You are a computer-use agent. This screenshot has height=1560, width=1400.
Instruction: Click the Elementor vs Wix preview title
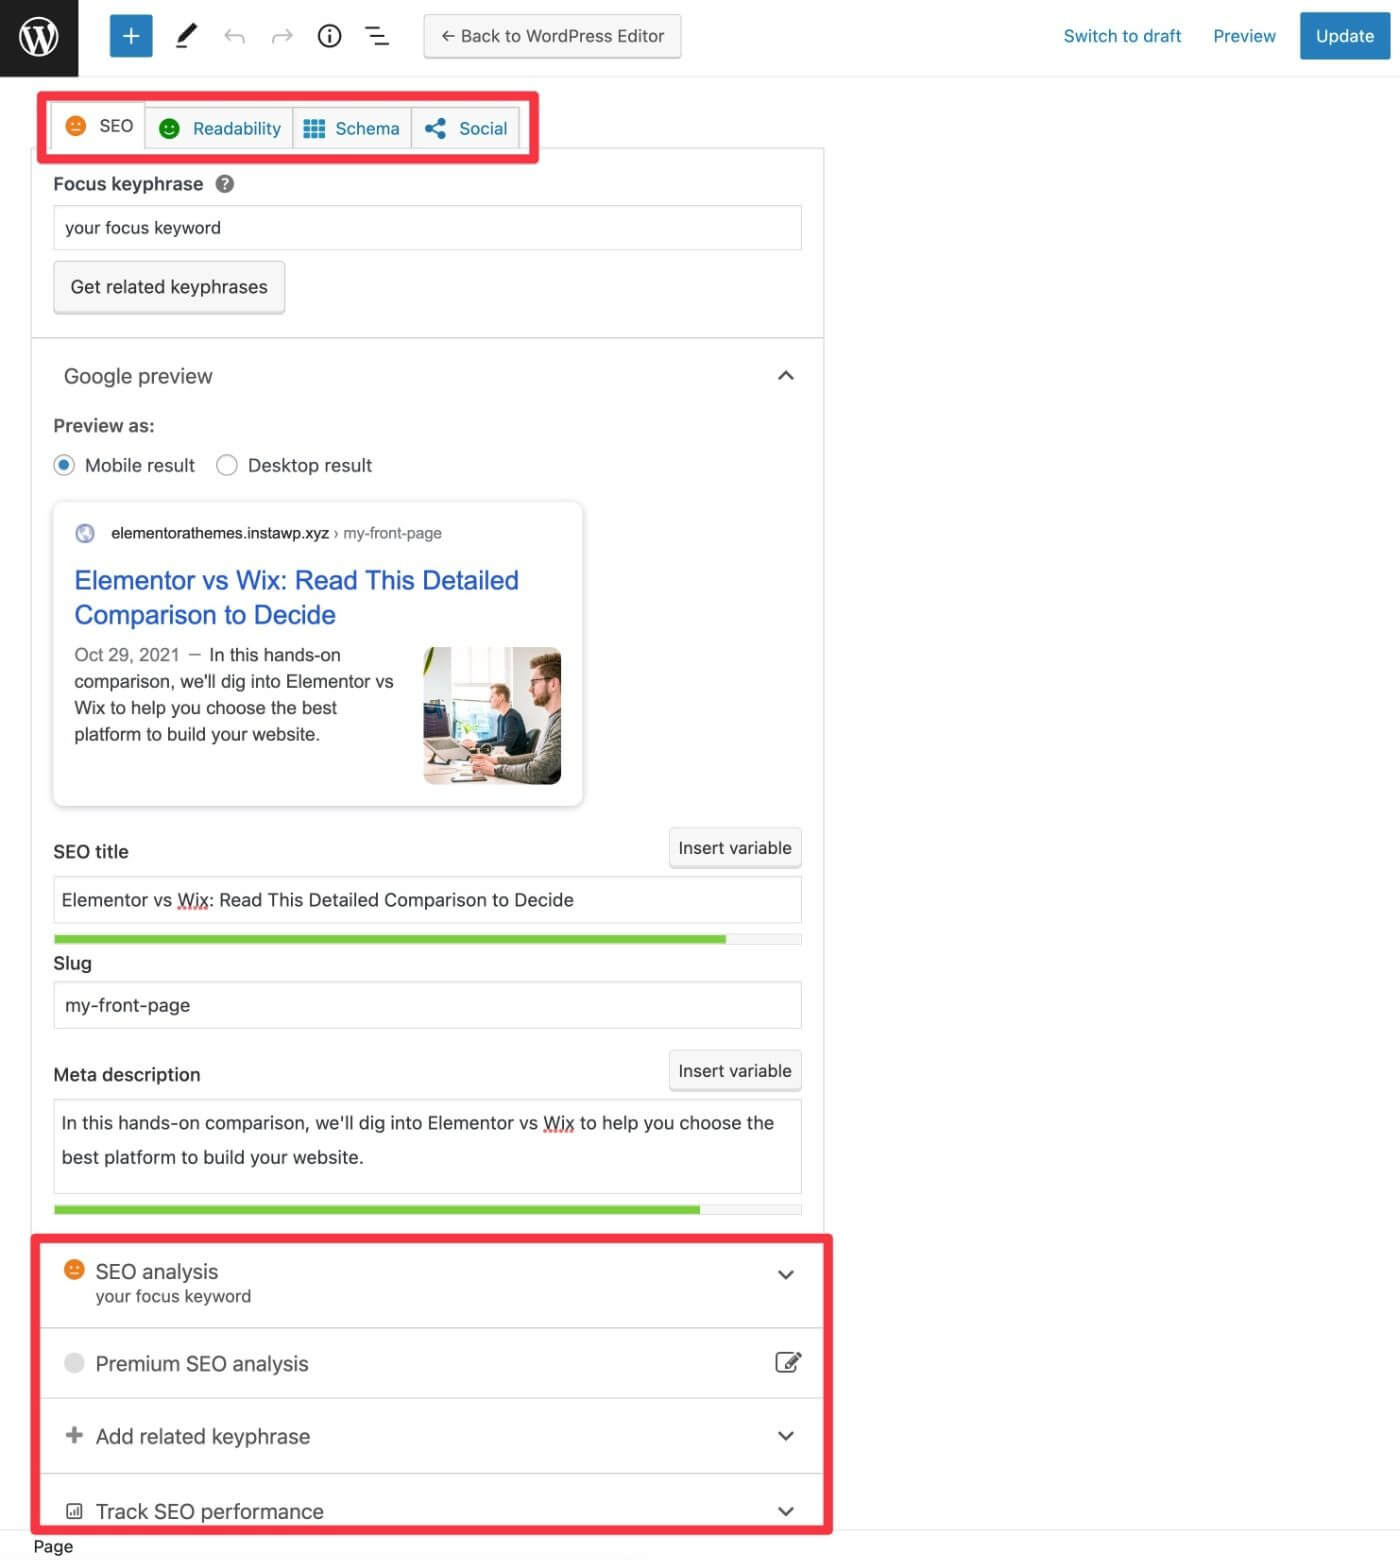point(297,597)
